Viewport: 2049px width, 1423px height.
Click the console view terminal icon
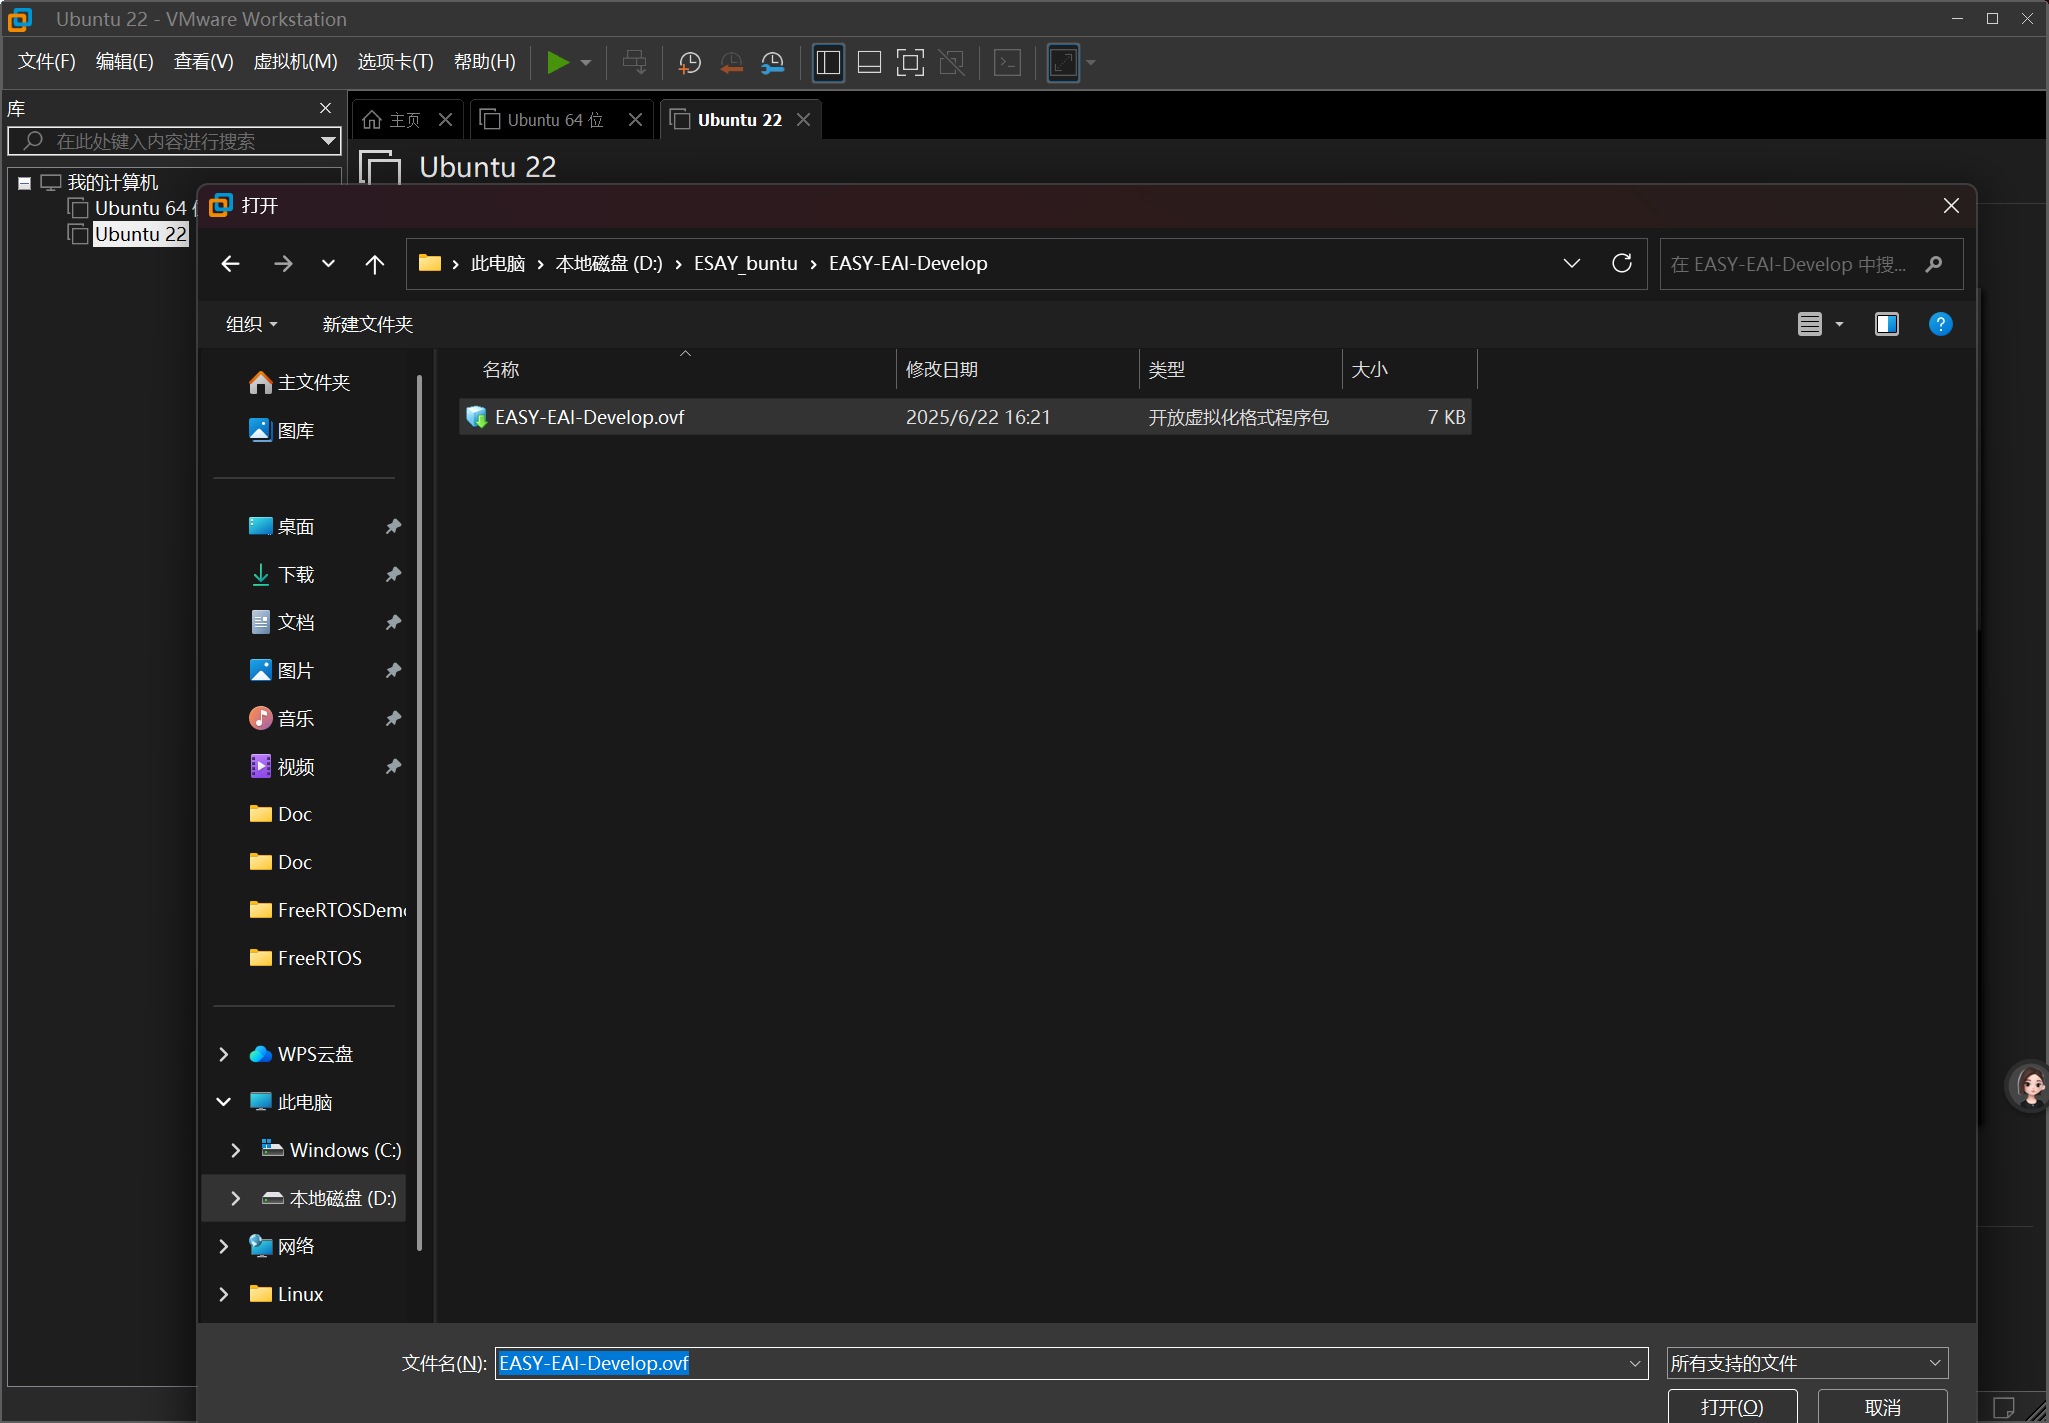(x=1007, y=63)
